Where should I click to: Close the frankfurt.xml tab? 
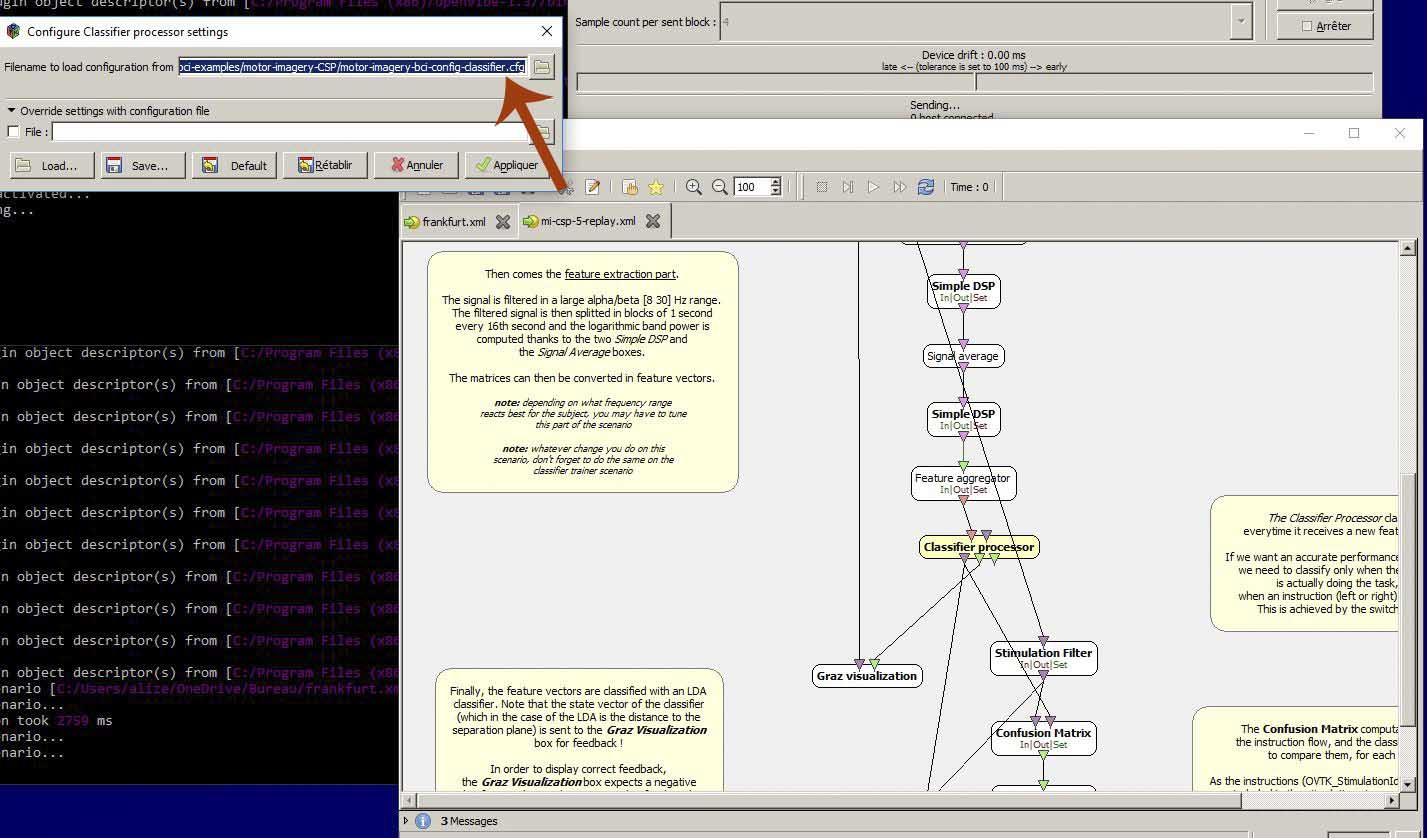coord(503,221)
